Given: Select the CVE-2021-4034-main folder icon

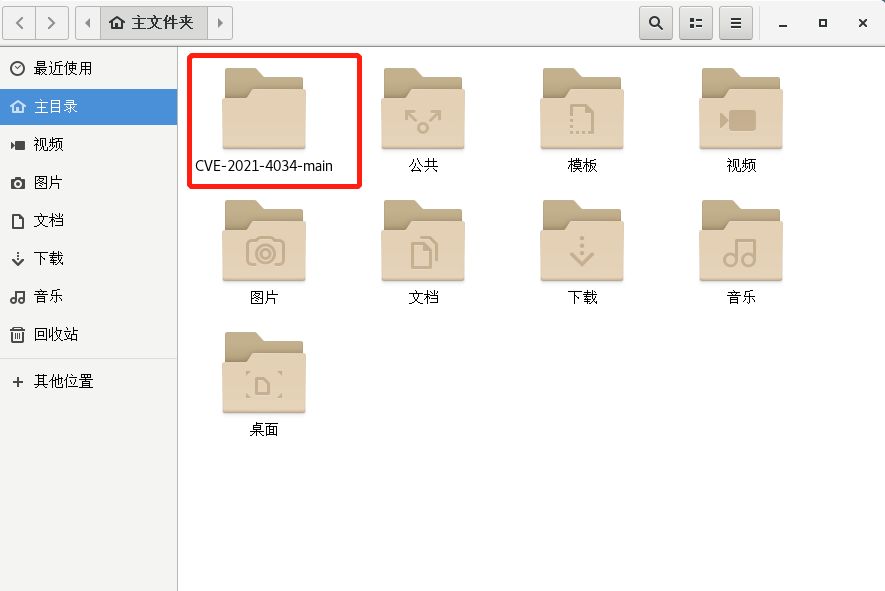Looking at the screenshot, I should [x=264, y=109].
